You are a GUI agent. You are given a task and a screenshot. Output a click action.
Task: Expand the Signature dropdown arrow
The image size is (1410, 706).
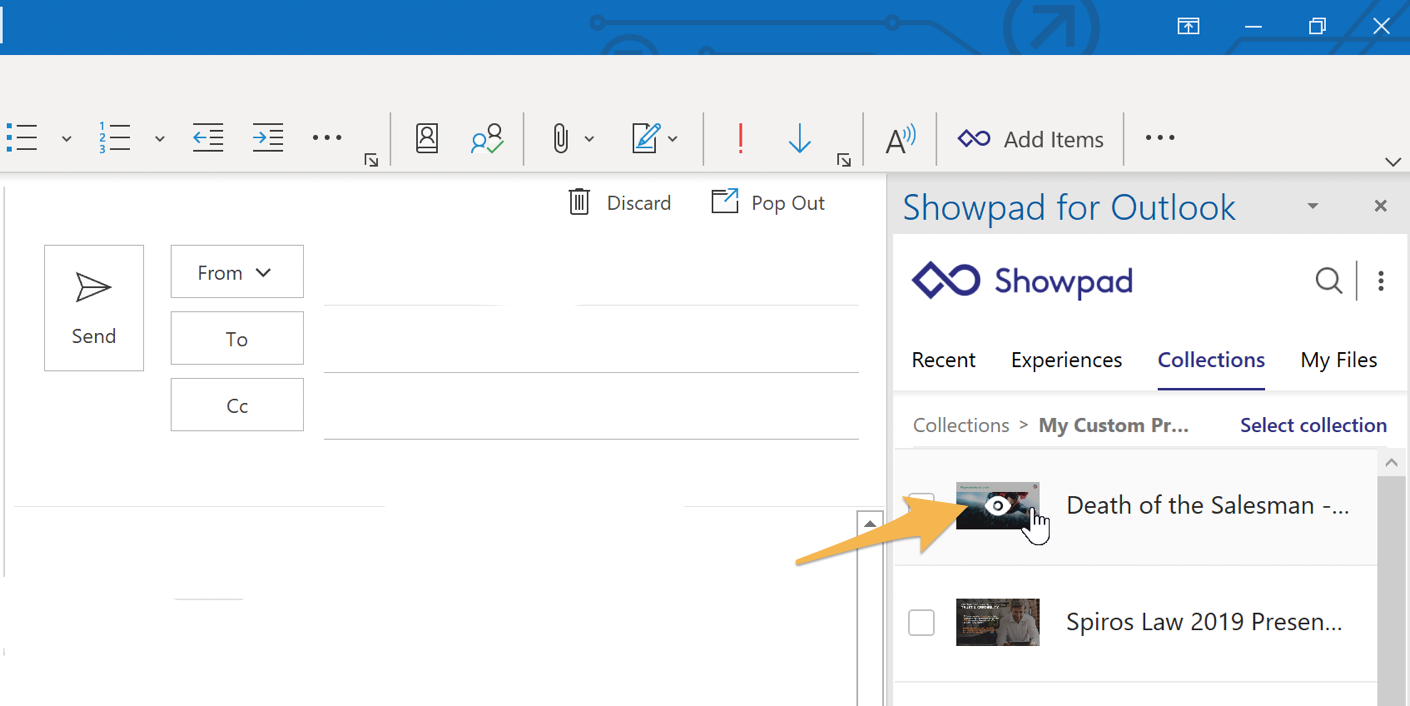point(673,139)
